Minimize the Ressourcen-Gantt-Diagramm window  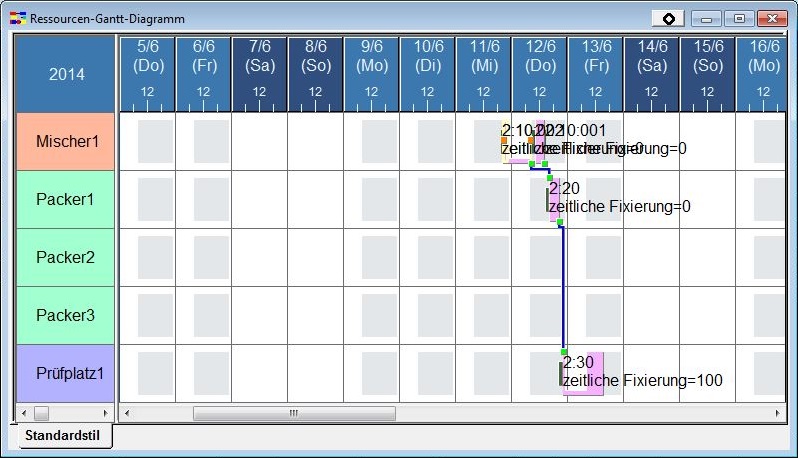(x=706, y=19)
